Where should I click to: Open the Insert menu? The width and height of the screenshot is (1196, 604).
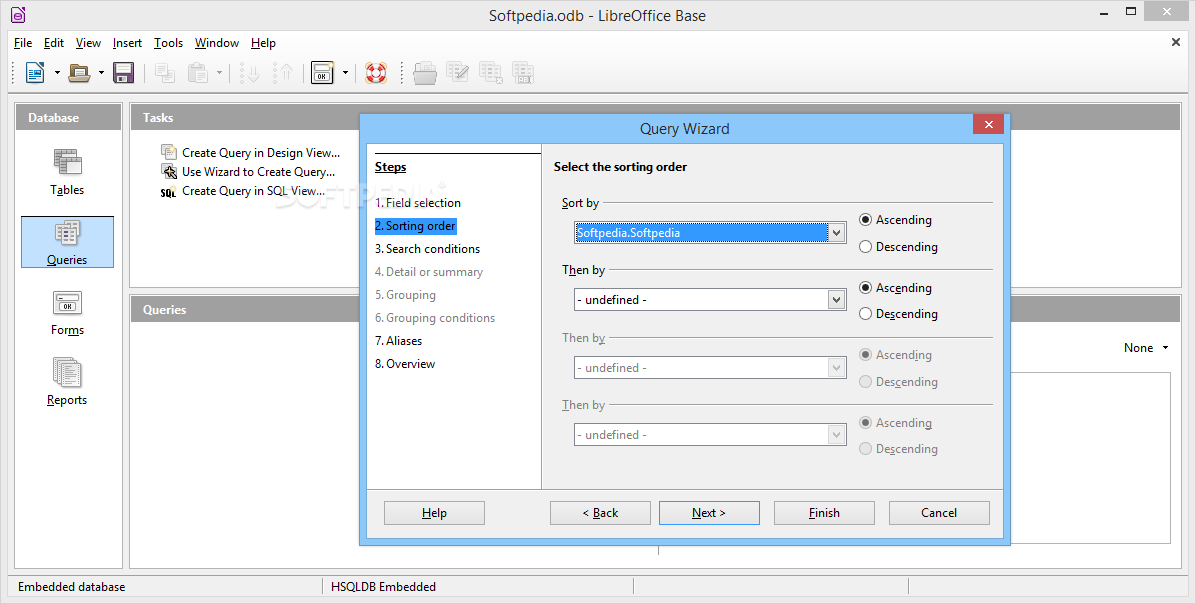pos(127,43)
